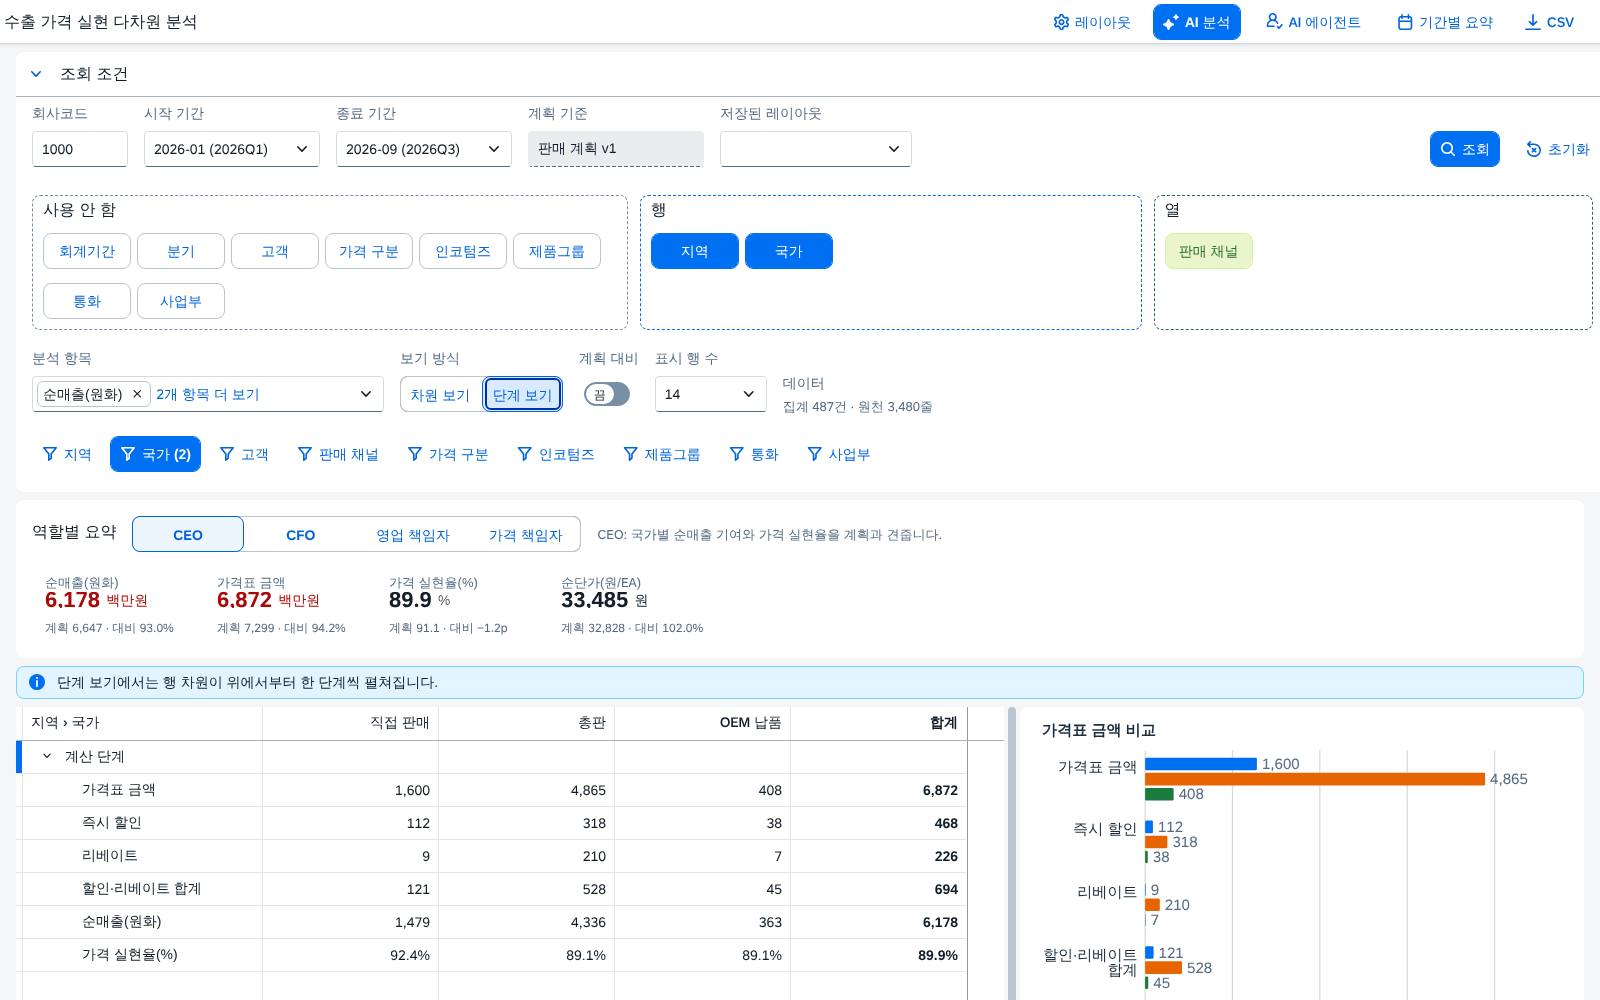This screenshot has width=1600, height=1000.
Task: Collapse the 조회 조건 section
Action: pos(36,74)
